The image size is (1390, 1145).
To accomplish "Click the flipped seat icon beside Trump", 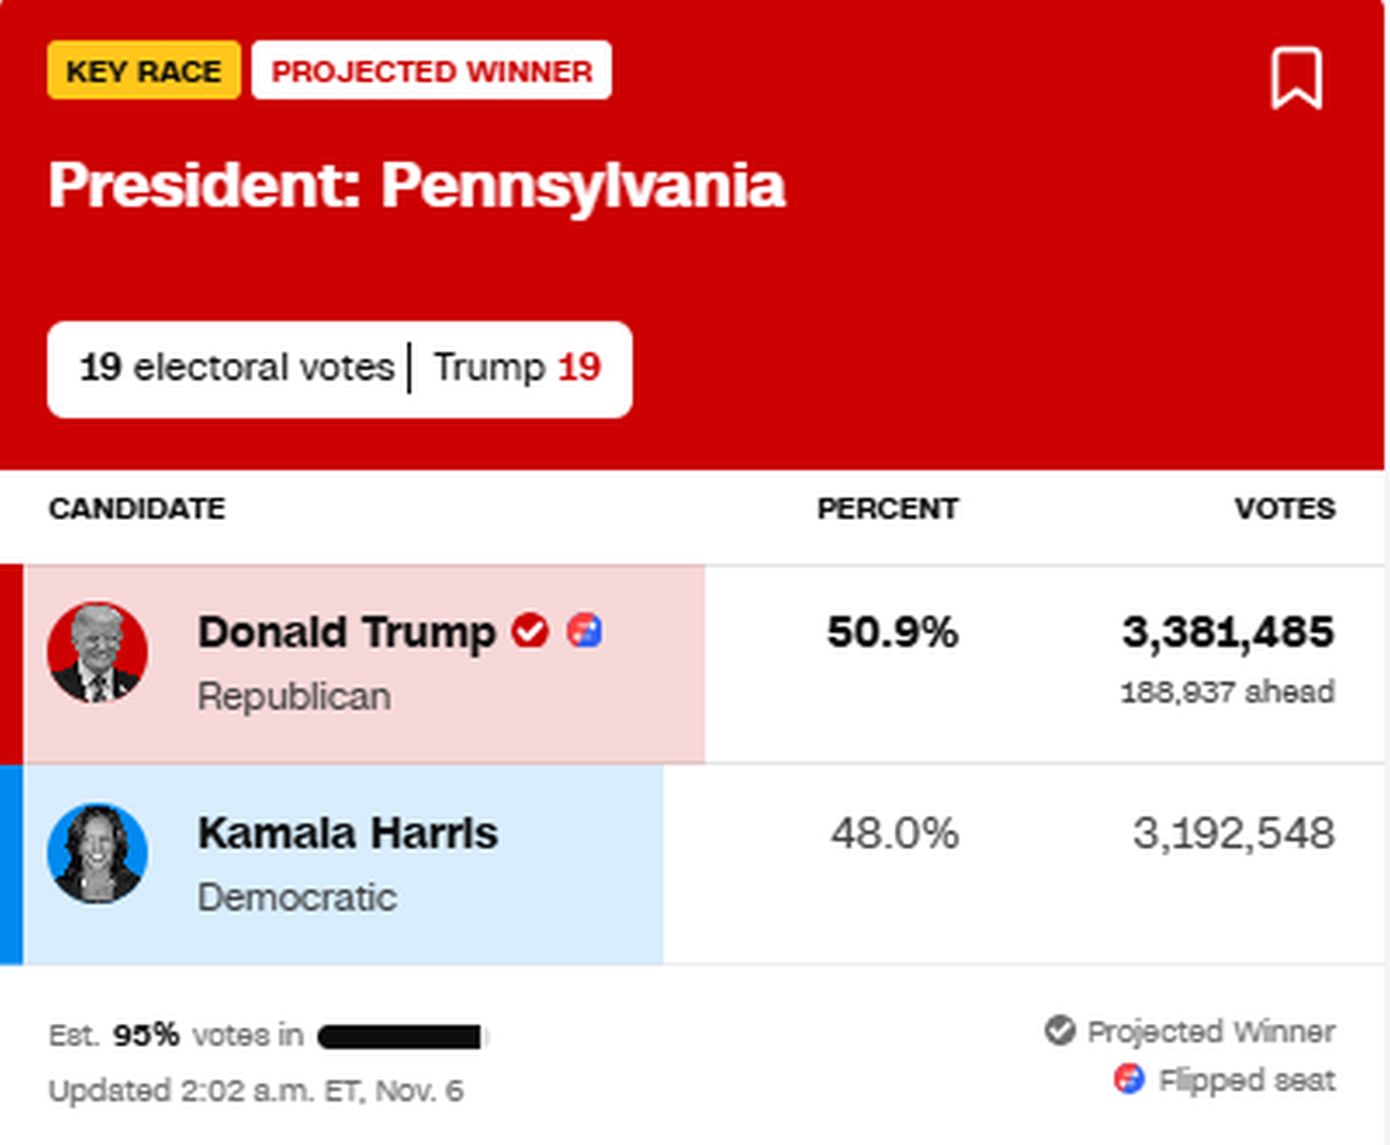I will coord(585,631).
